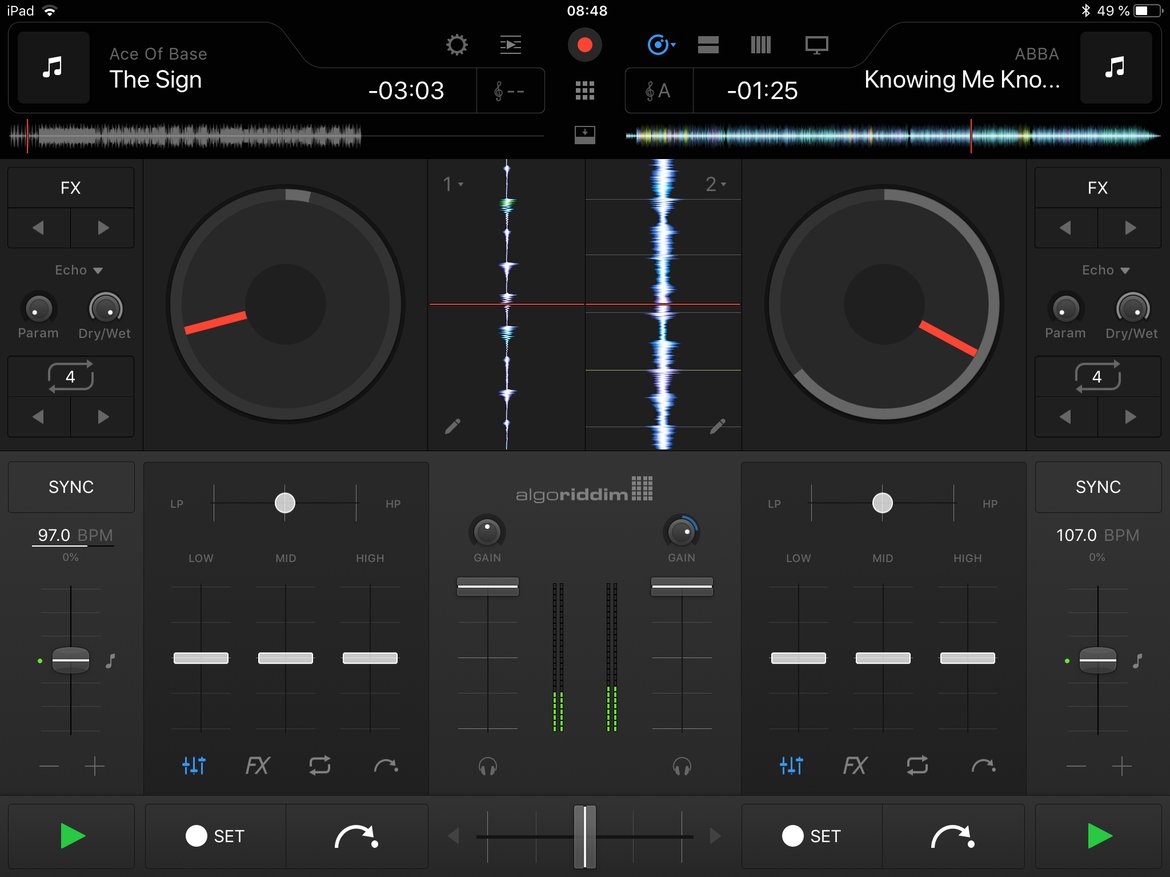Enable SYNC on the right deck
Screen dimensions: 1170x877
(x=1098, y=487)
